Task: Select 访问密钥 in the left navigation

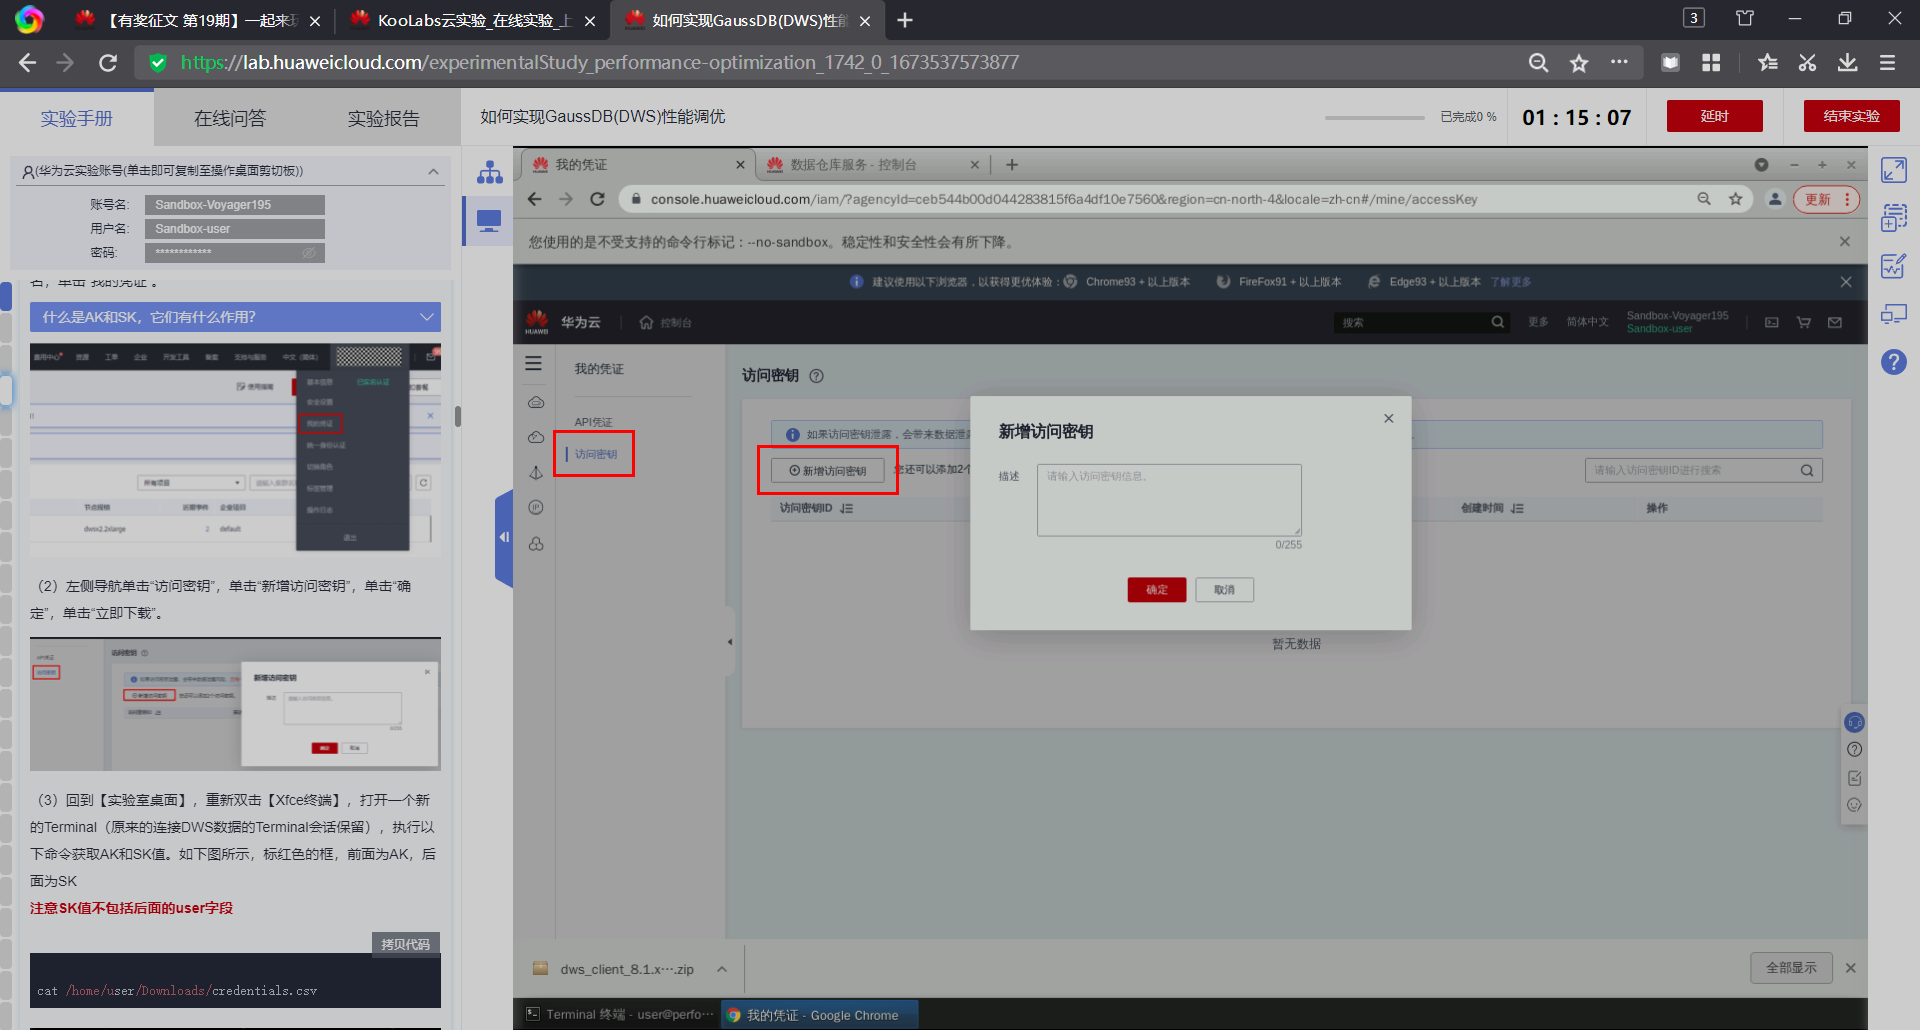Action: click(596, 454)
